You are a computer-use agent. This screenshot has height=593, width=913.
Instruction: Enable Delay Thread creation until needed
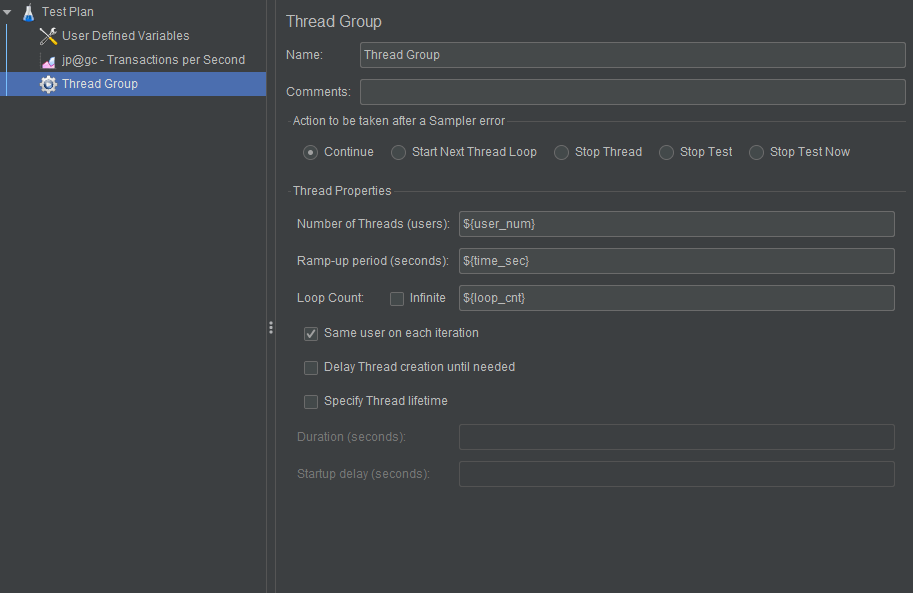tap(311, 368)
